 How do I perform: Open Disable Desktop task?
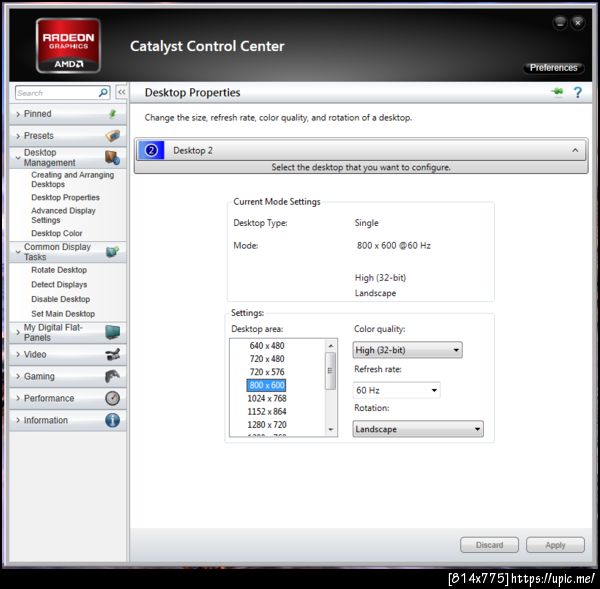coord(60,299)
